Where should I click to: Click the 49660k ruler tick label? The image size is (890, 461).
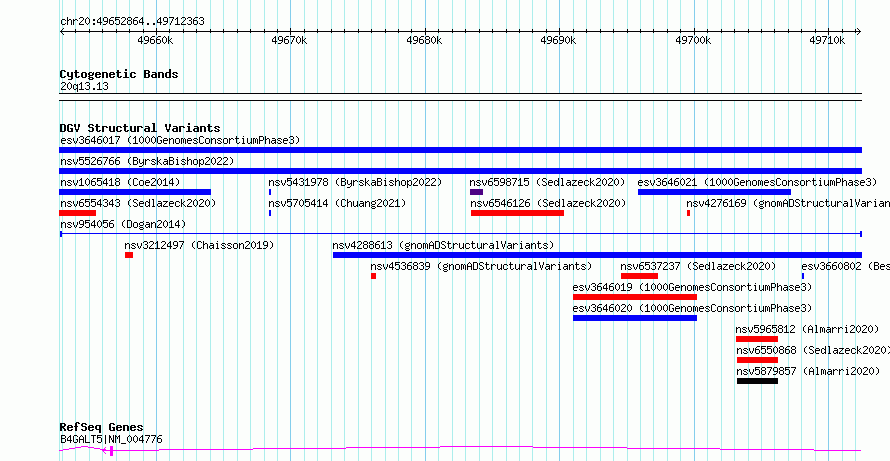pos(156,40)
